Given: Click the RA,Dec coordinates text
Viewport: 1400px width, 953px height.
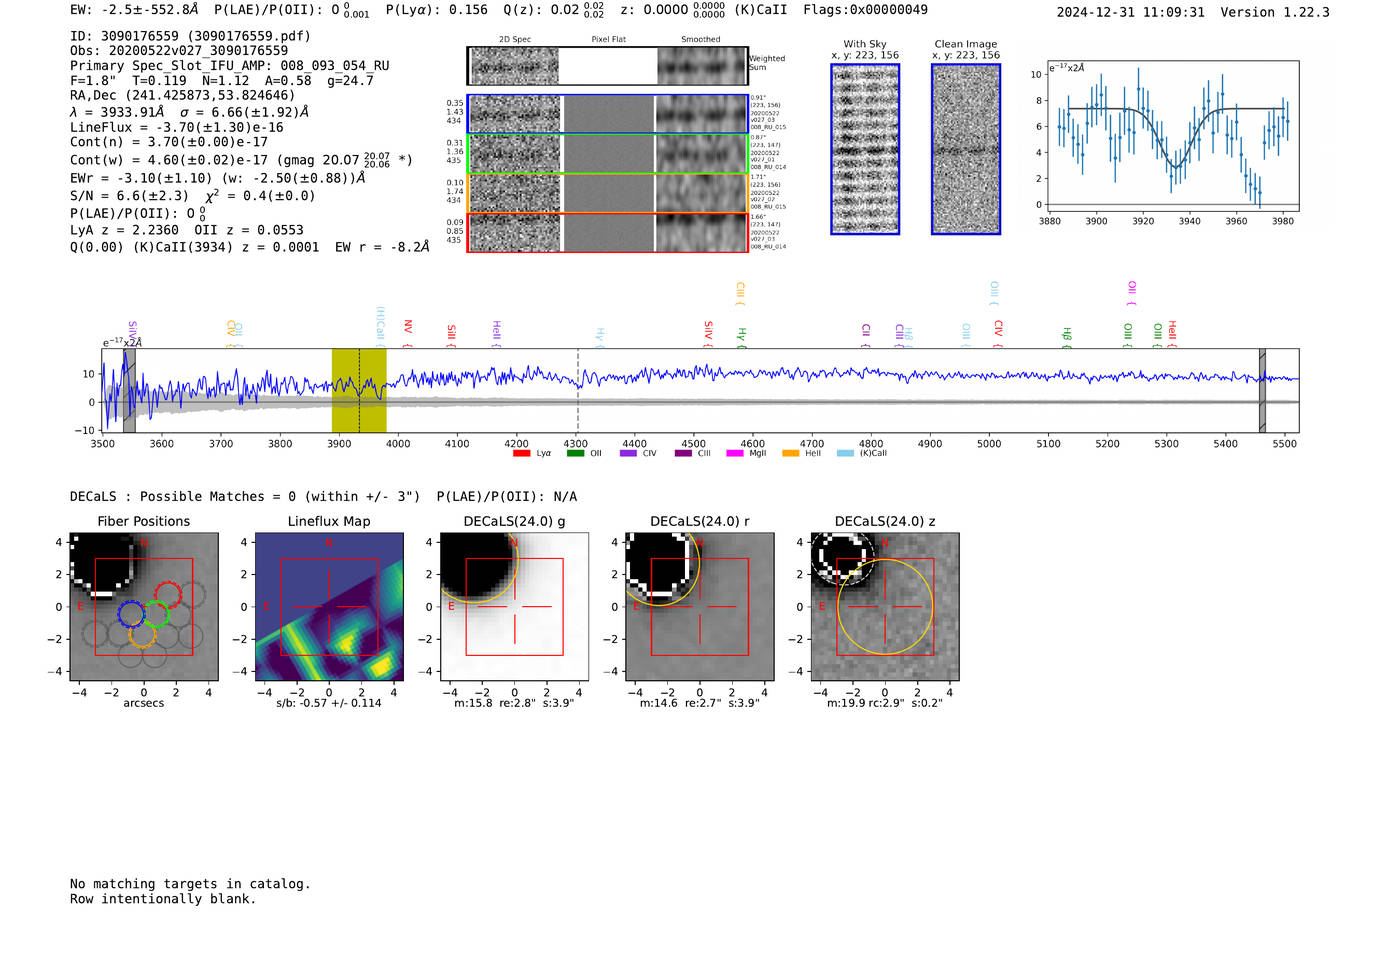Looking at the screenshot, I should 183,96.
